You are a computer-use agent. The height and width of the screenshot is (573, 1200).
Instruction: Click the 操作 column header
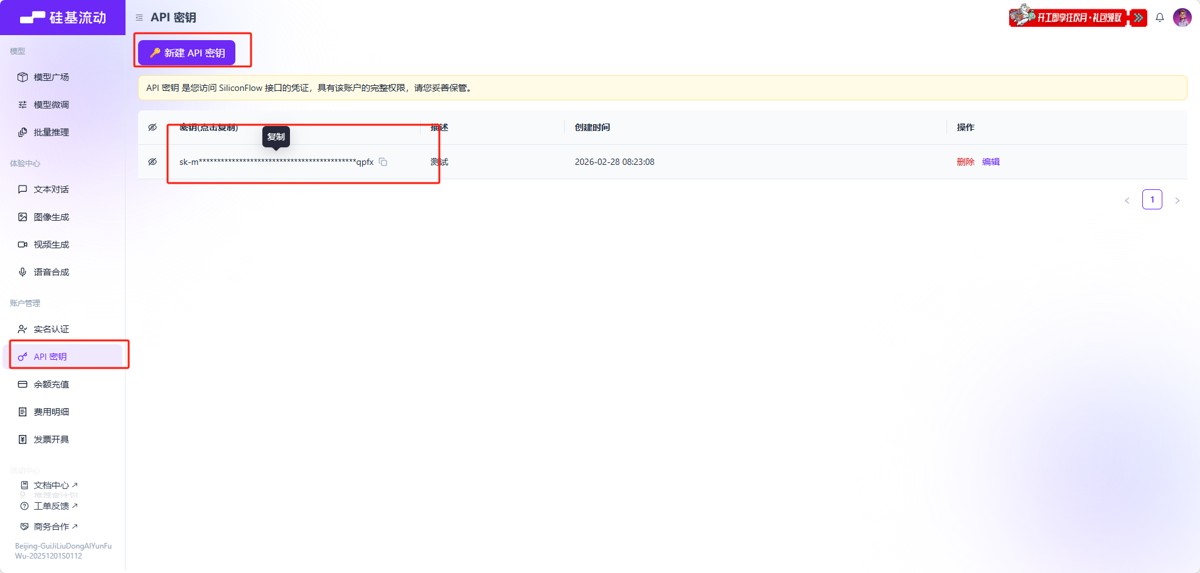pyautogui.click(x=965, y=127)
